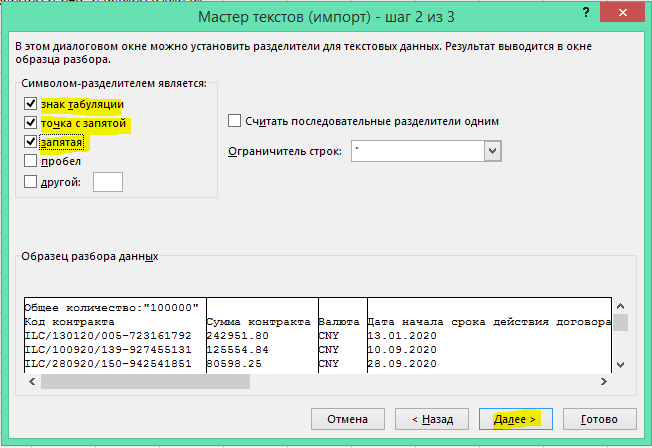The width and height of the screenshot is (652, 448).
Task: Check 'Считать последовательные разделители одним'
Action: [x=235, y=121]
